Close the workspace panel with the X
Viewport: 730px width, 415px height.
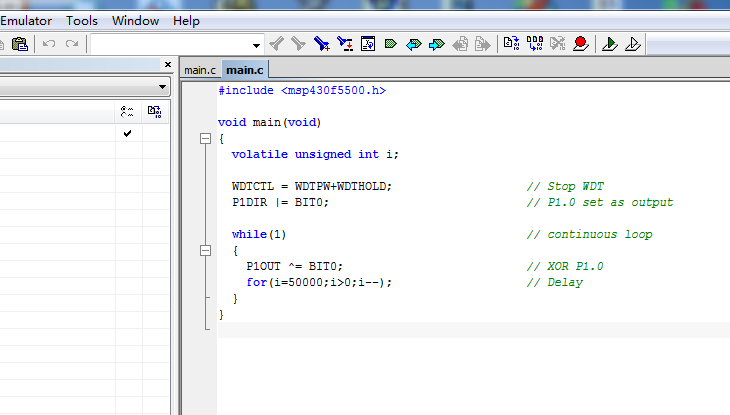click(x=168, y=64)
